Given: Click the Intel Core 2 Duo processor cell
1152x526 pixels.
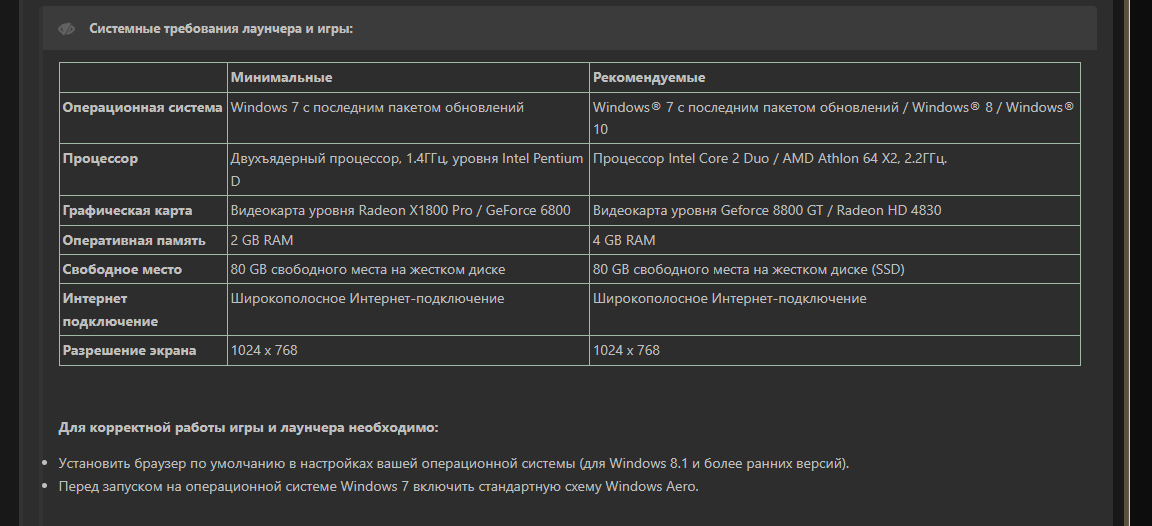Looking at the screenshot, I should point(835,170).
